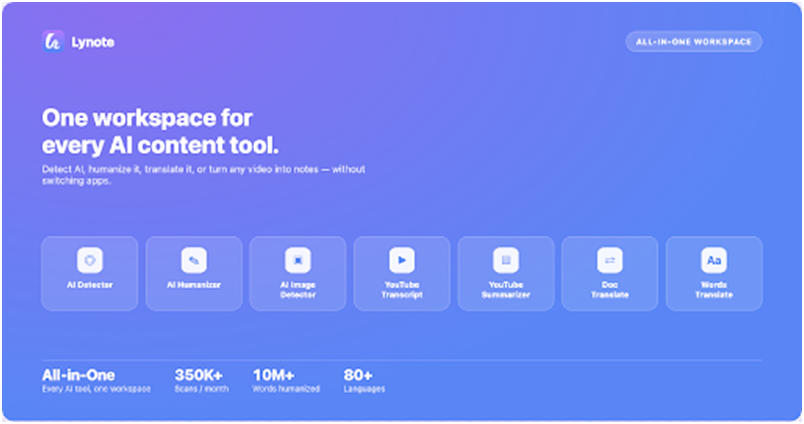Screen dimensions: 804x424
Task: Click 'Every AI tool, one workspace' caption
Action: tap(96, 389)
